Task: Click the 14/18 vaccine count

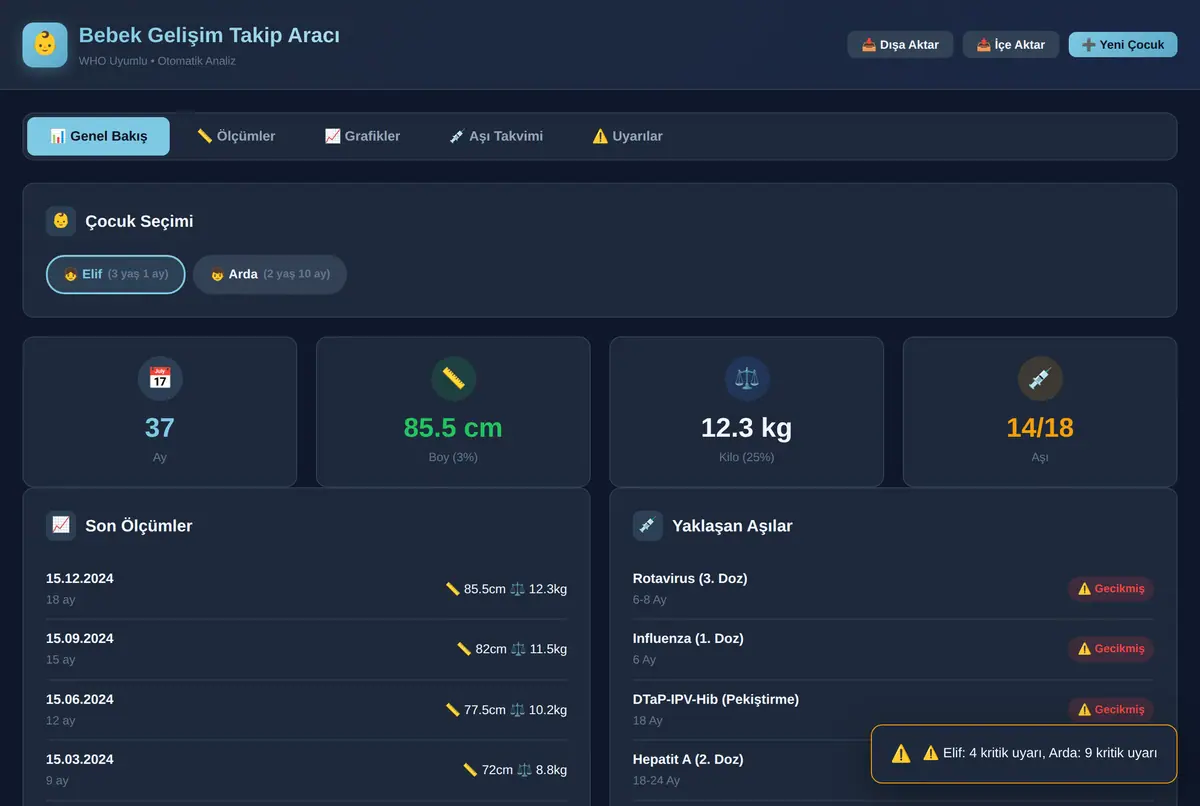Action: tap(1040, 428)
